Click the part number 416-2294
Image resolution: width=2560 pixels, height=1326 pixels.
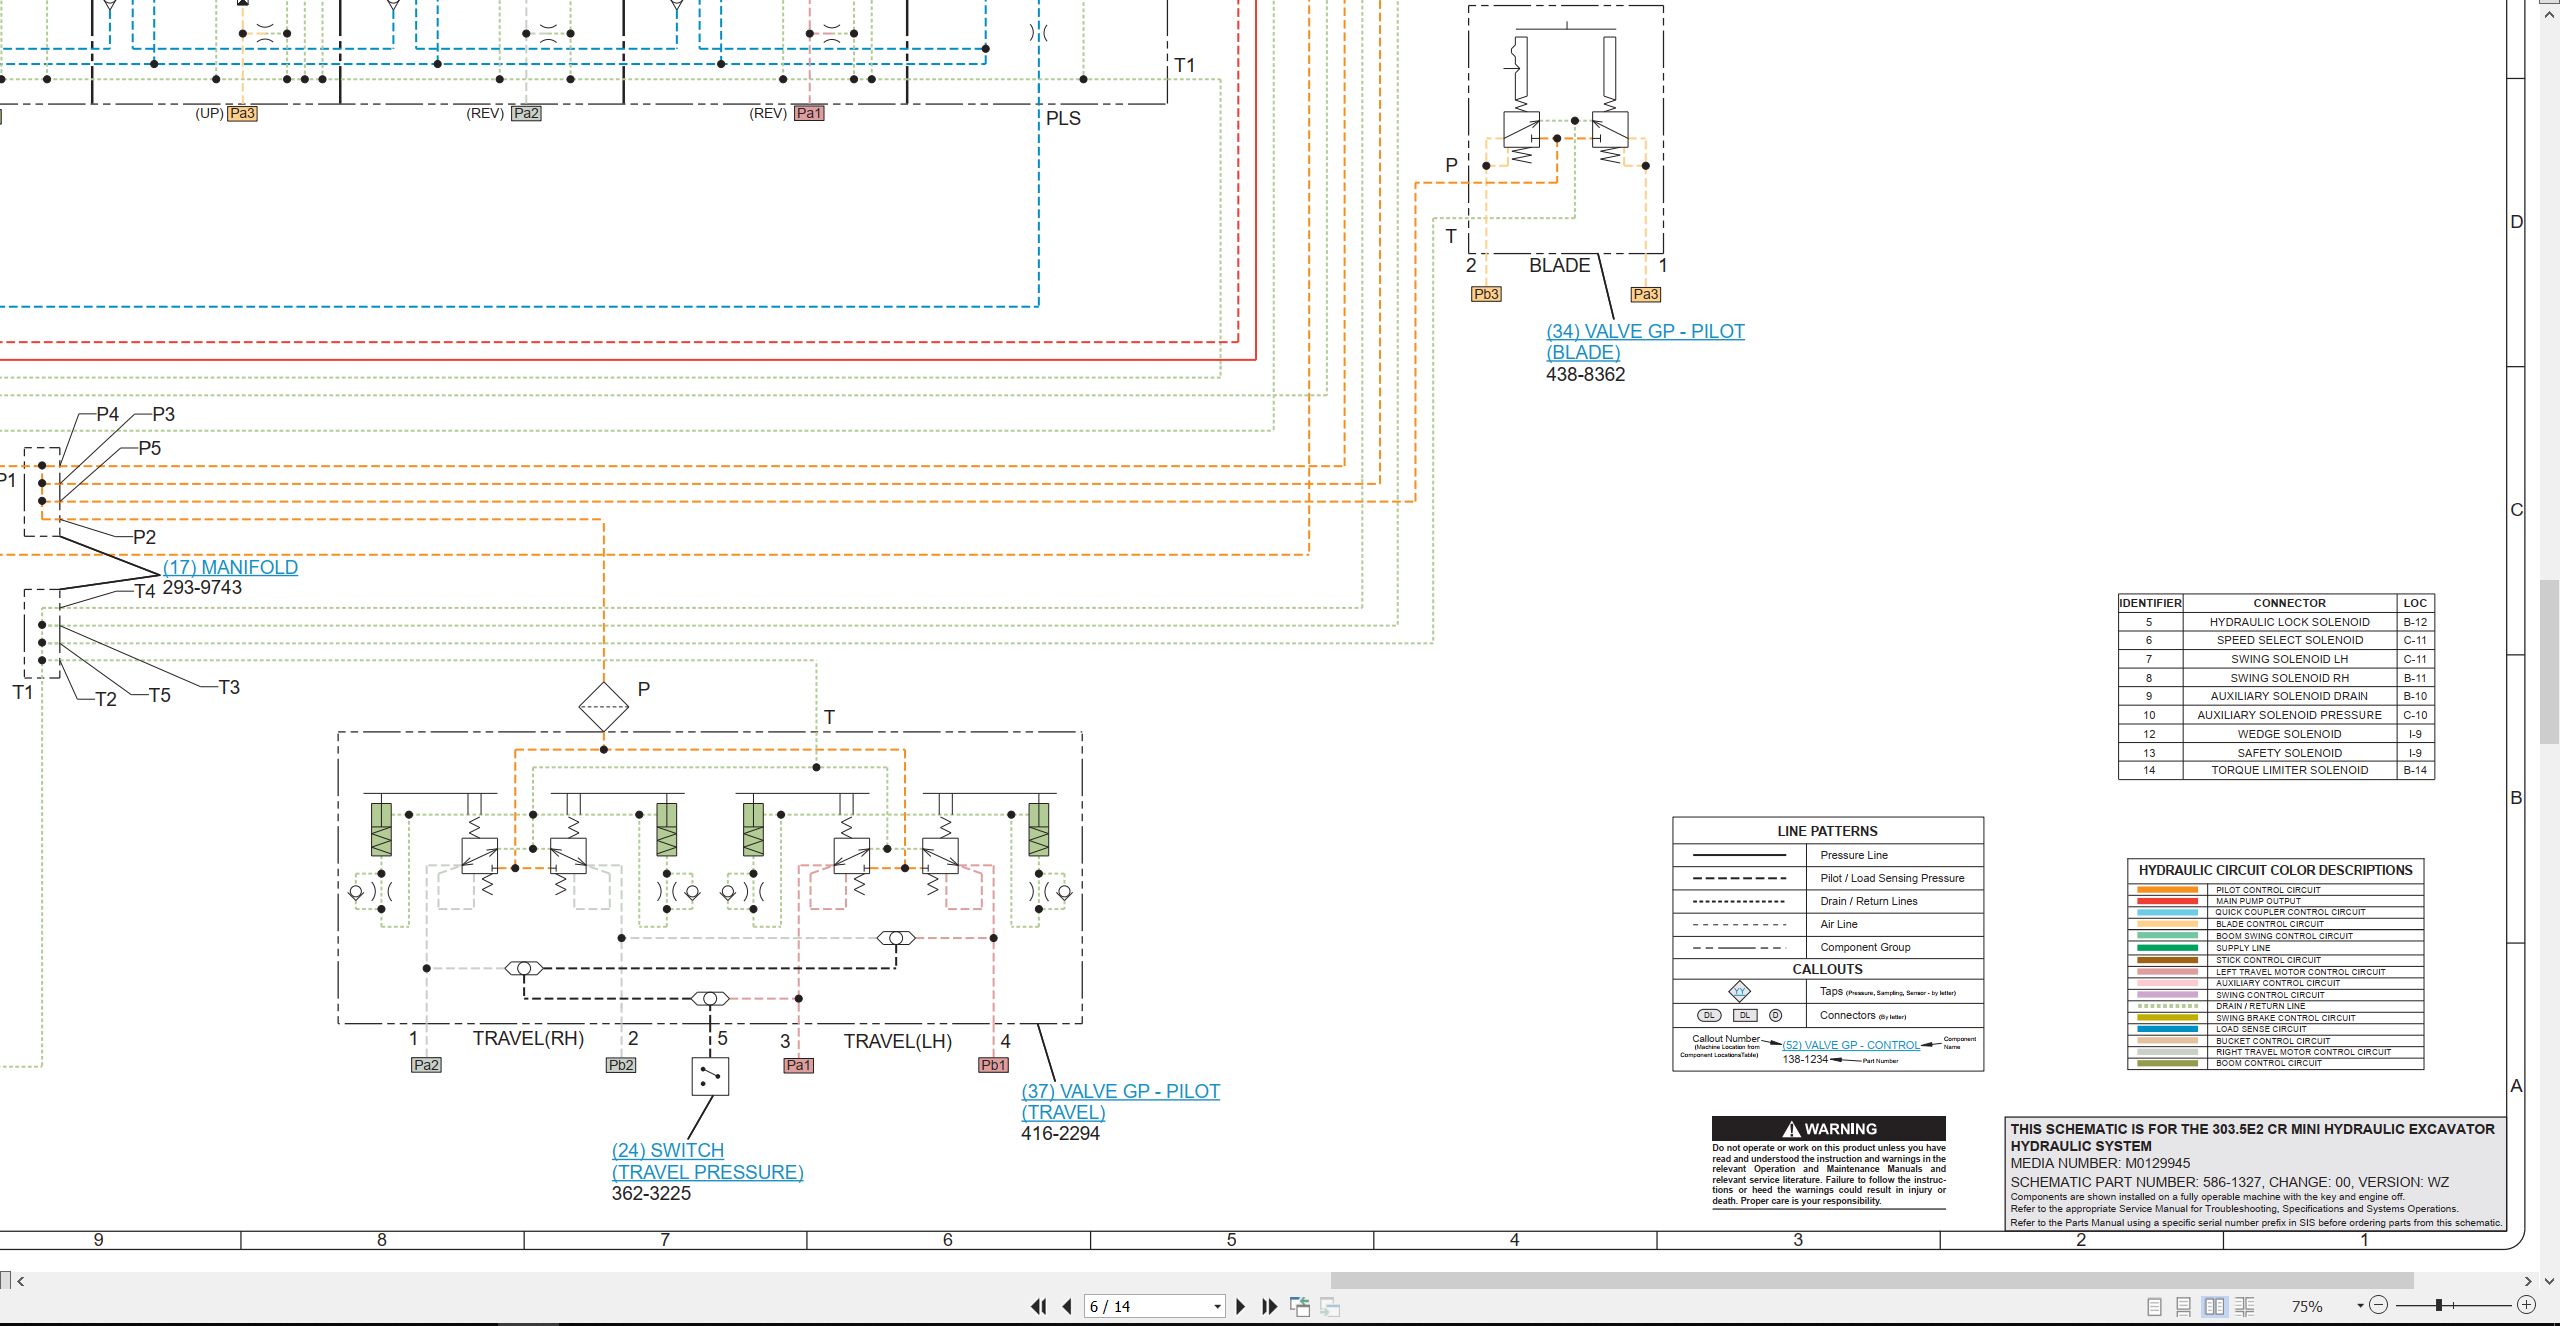point(1060,1133)
